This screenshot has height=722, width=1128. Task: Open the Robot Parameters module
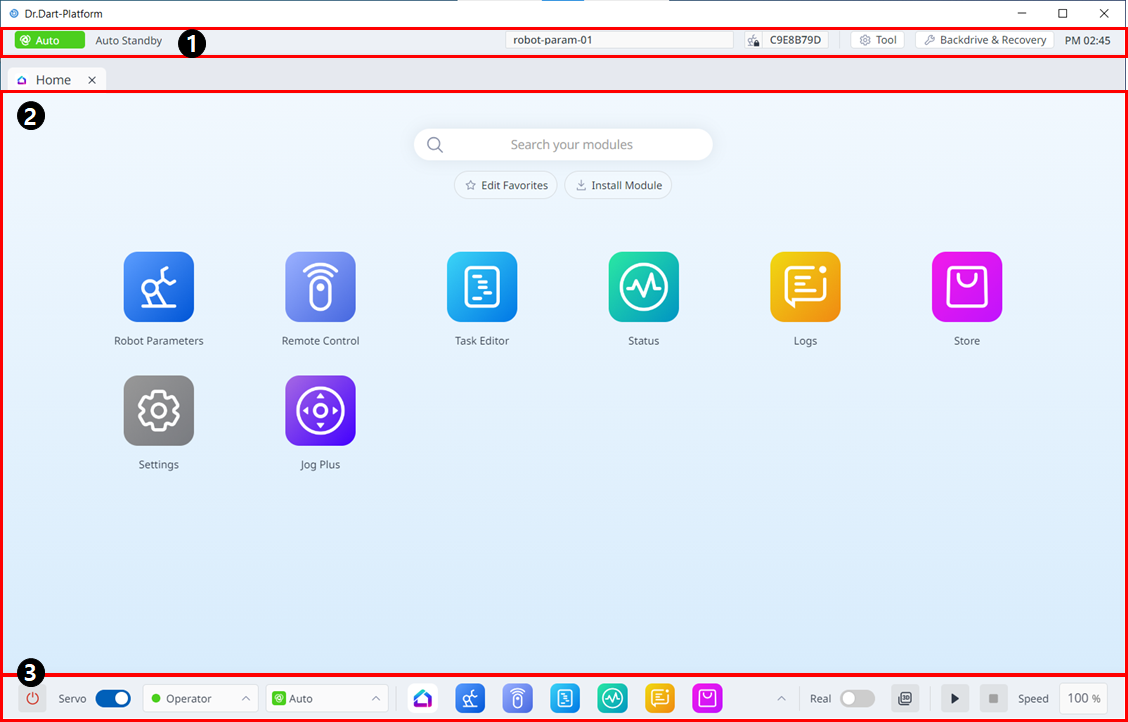pos(158,287)
